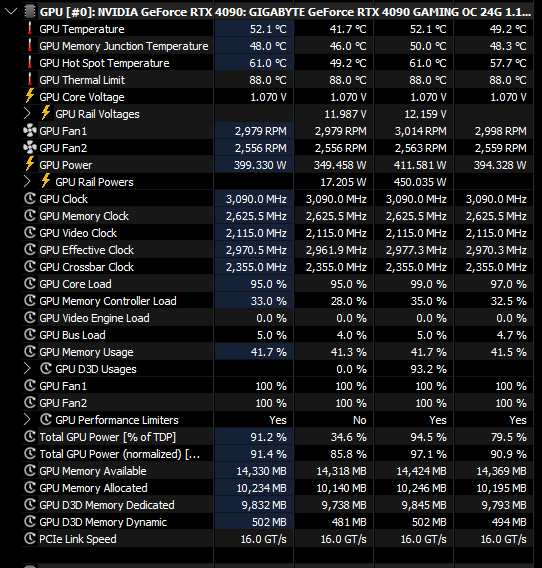The width and height of the screenshot is (542, 568).
Task: Click the GPU Hot Spot Temperature thermometer icon
Action: [x=30, y=62]
